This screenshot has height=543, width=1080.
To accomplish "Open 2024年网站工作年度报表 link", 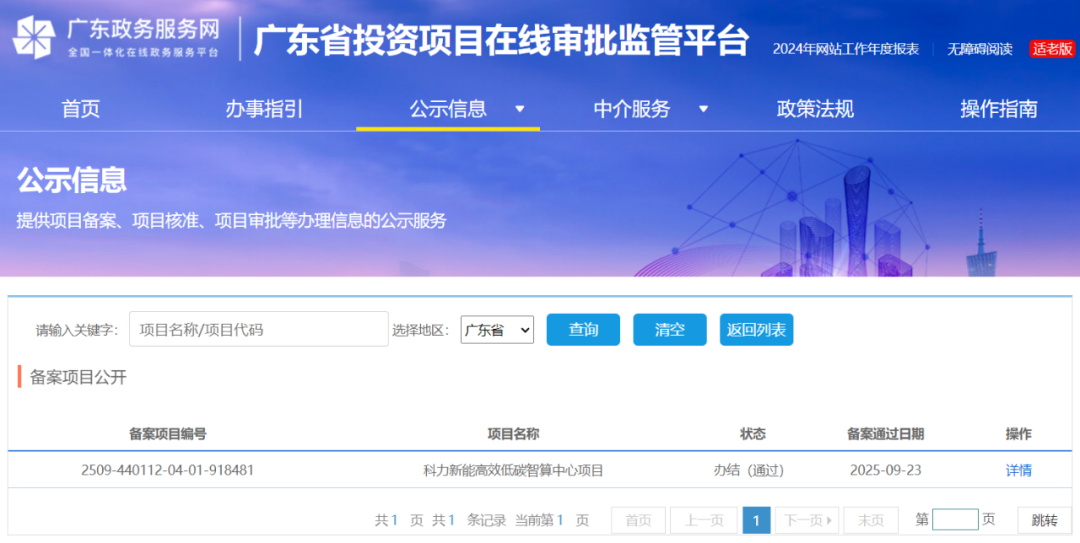I will 845,49.
